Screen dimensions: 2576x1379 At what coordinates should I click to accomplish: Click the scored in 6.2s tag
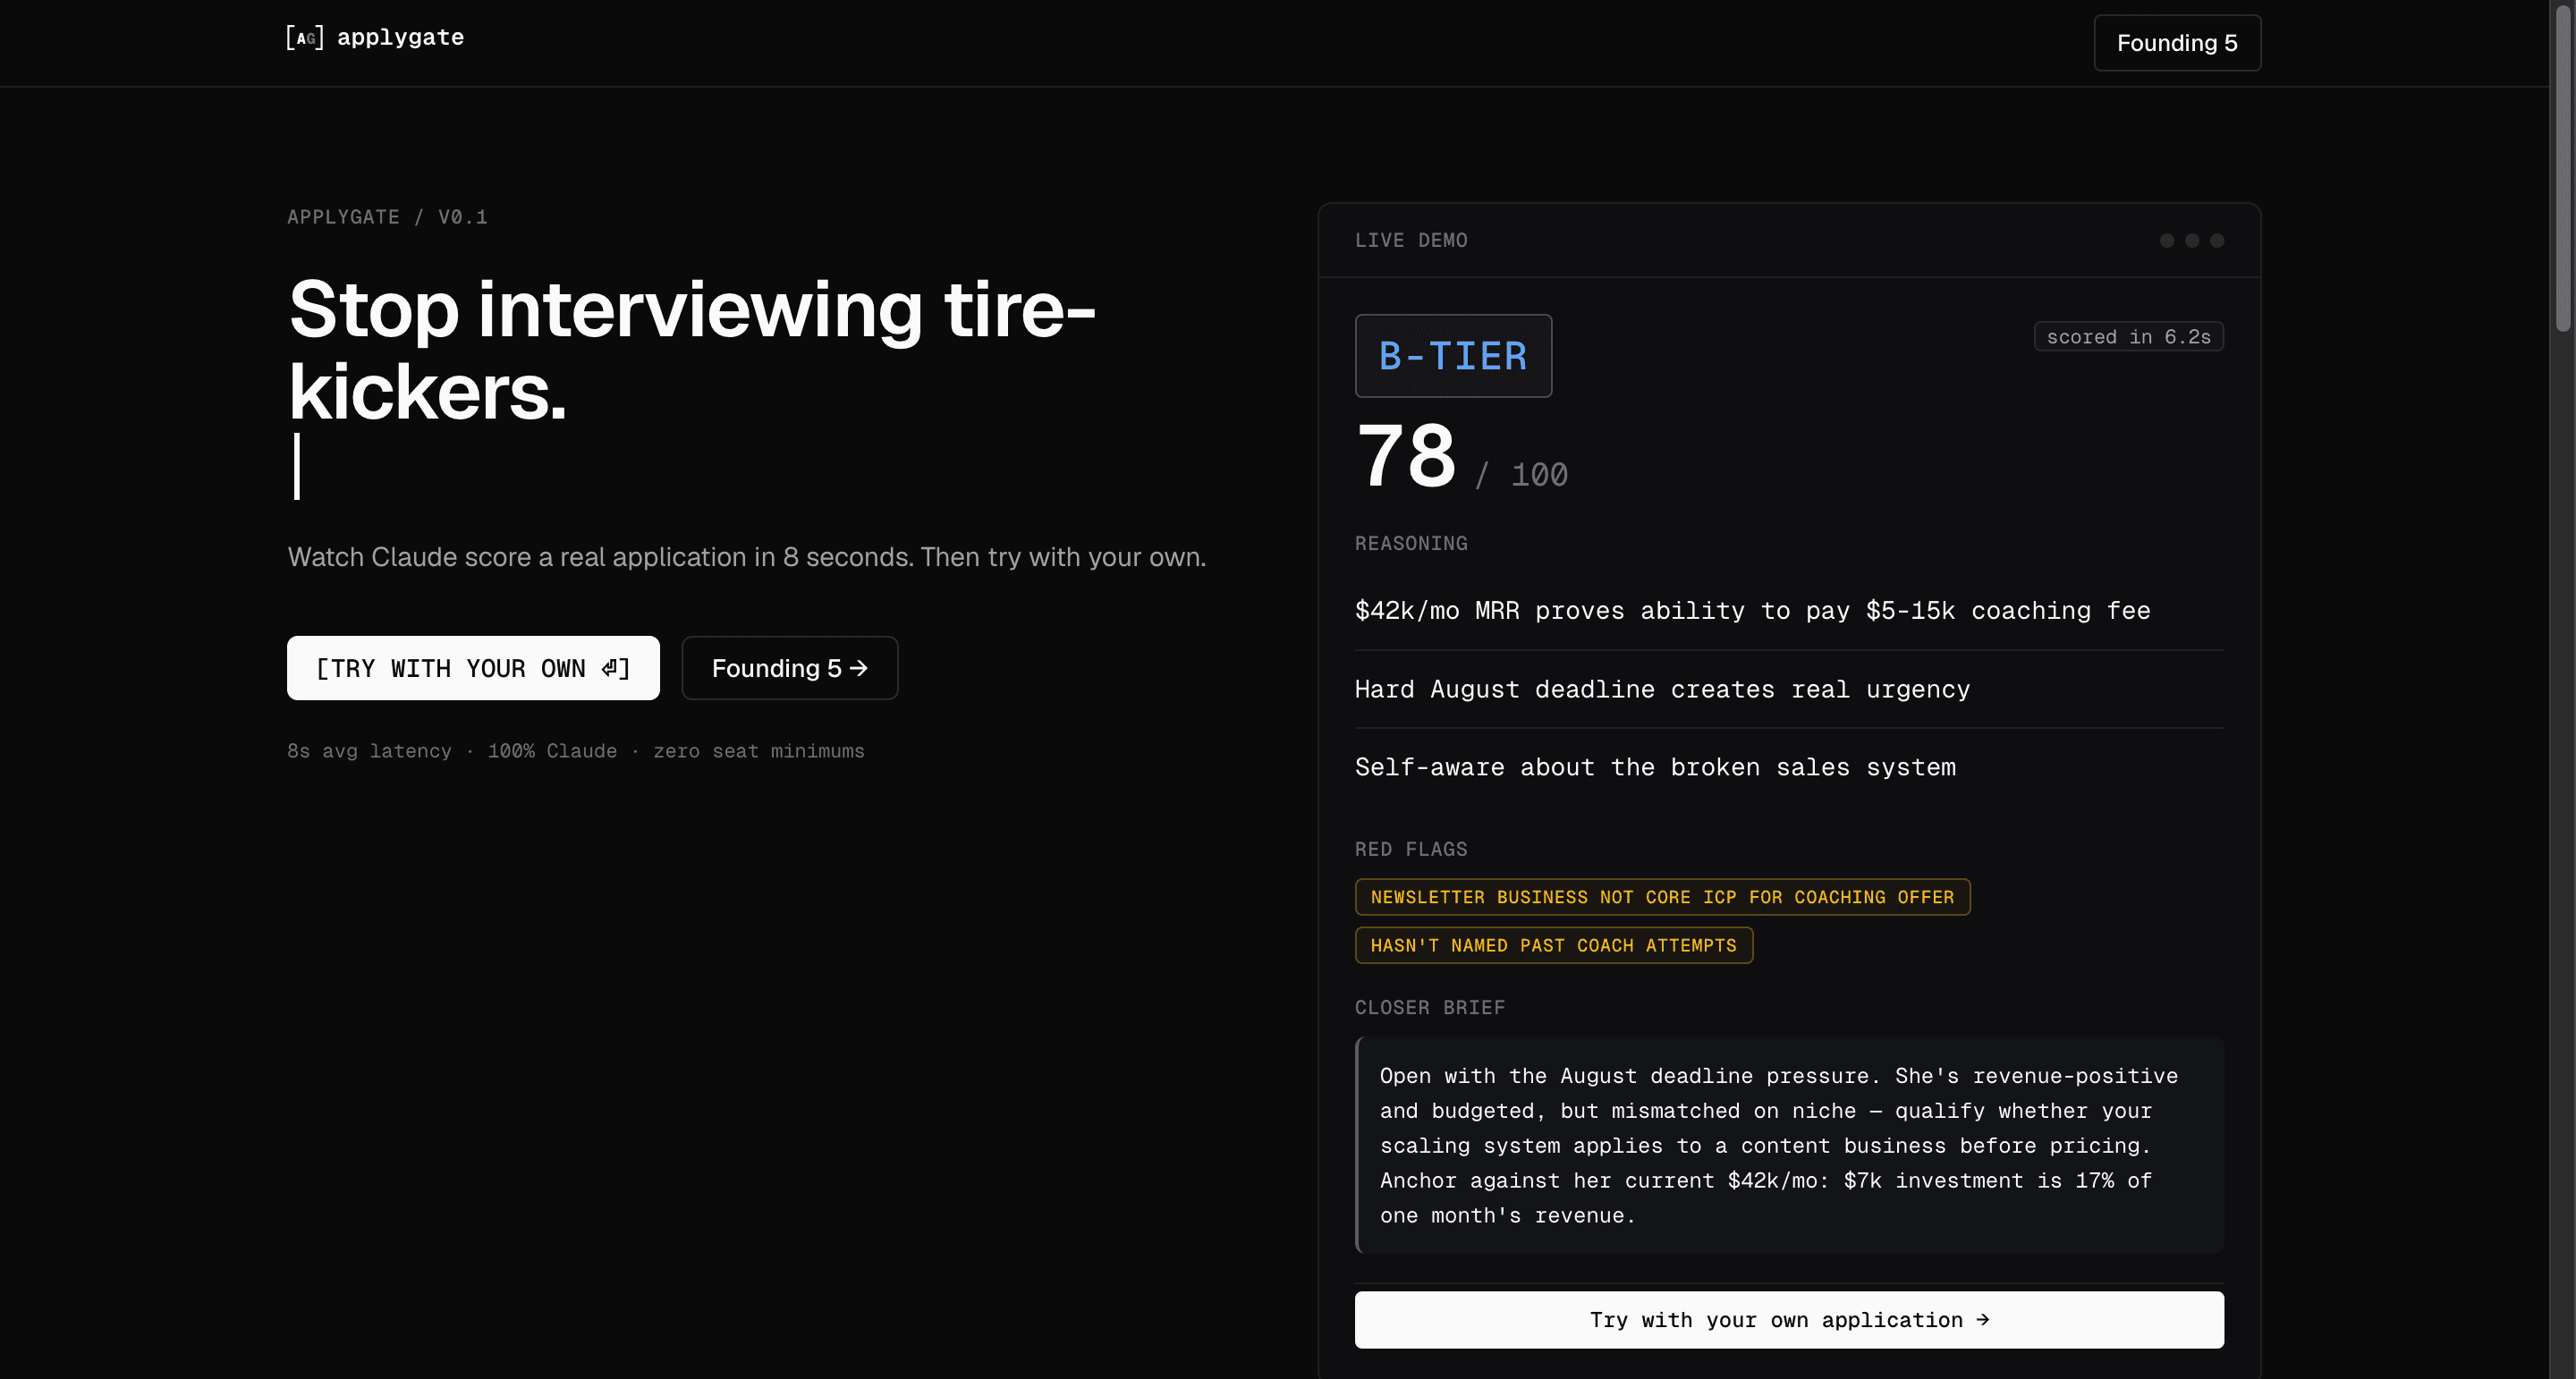pyautogui.click(x=2128, y=337)
